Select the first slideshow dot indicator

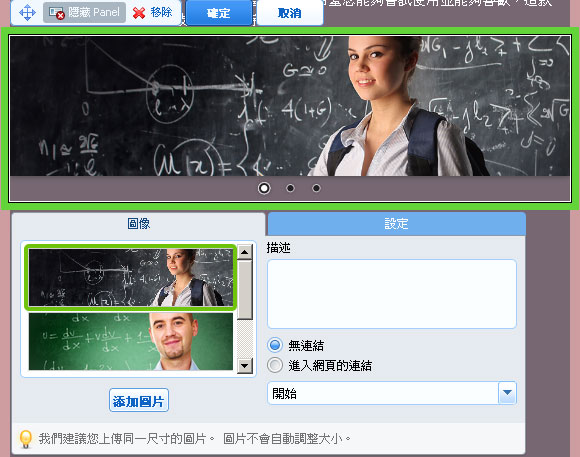(264, 188)
